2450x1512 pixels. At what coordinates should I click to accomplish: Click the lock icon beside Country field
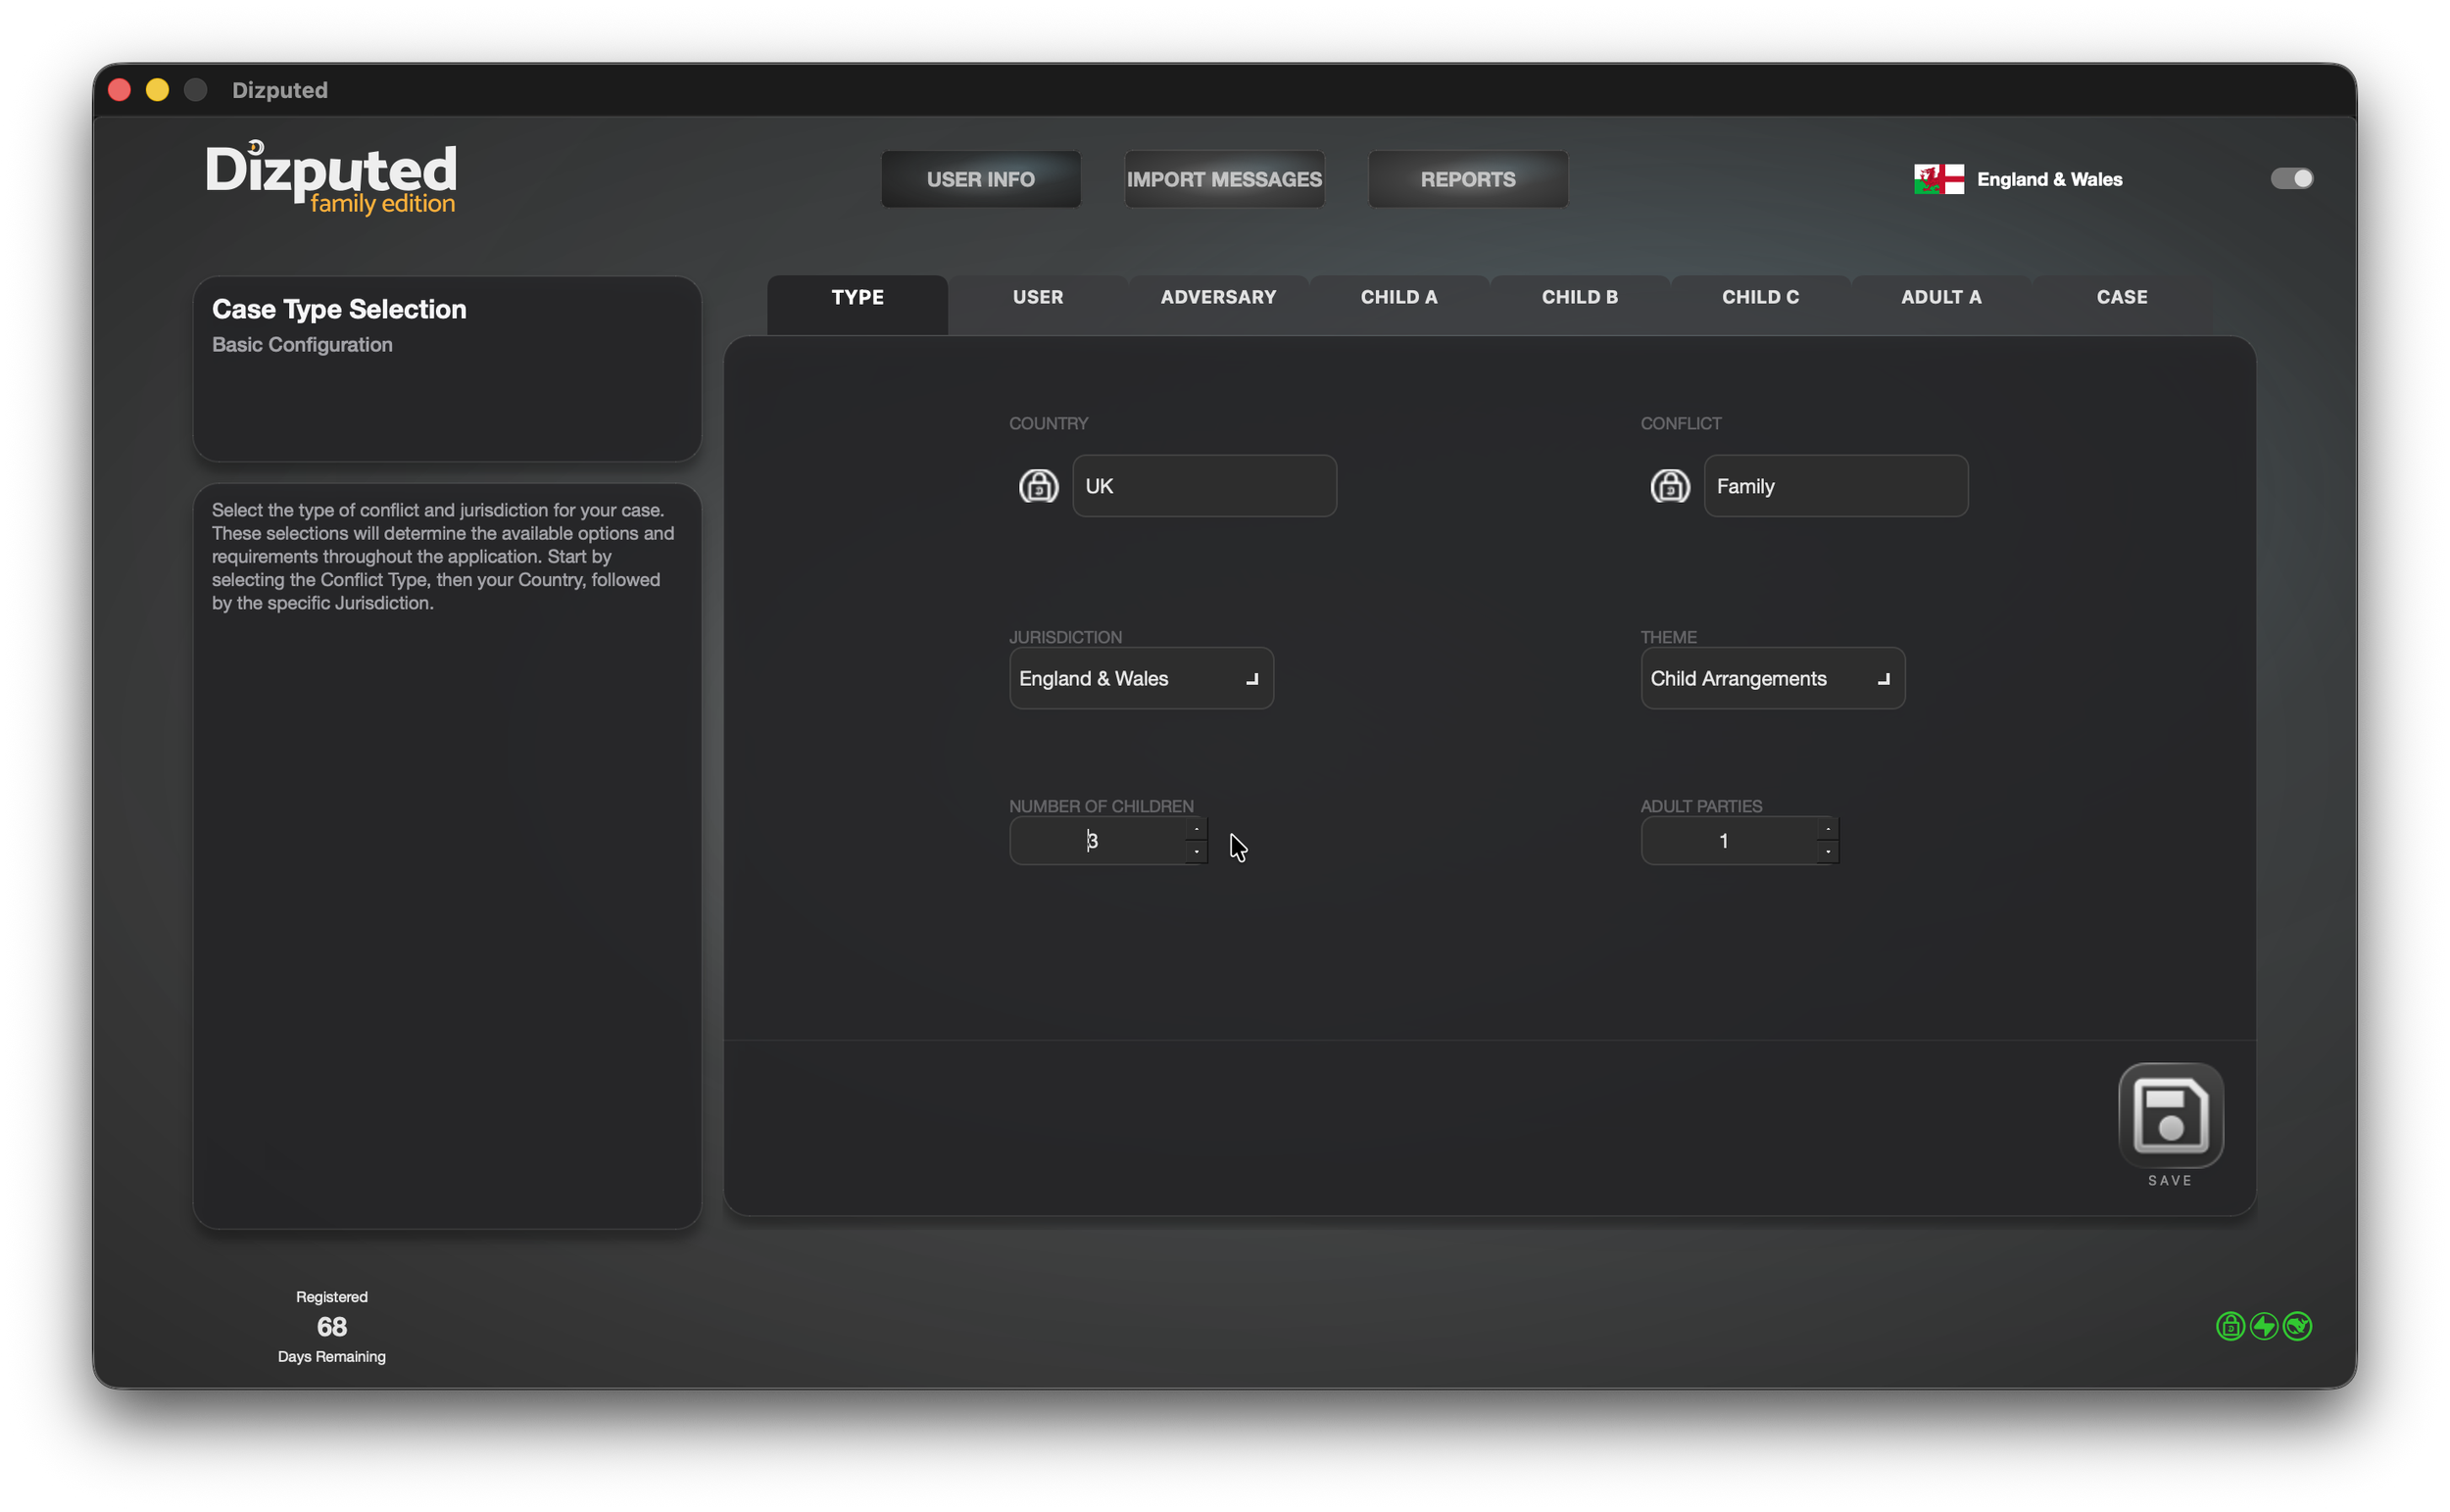pos(1038,487)
